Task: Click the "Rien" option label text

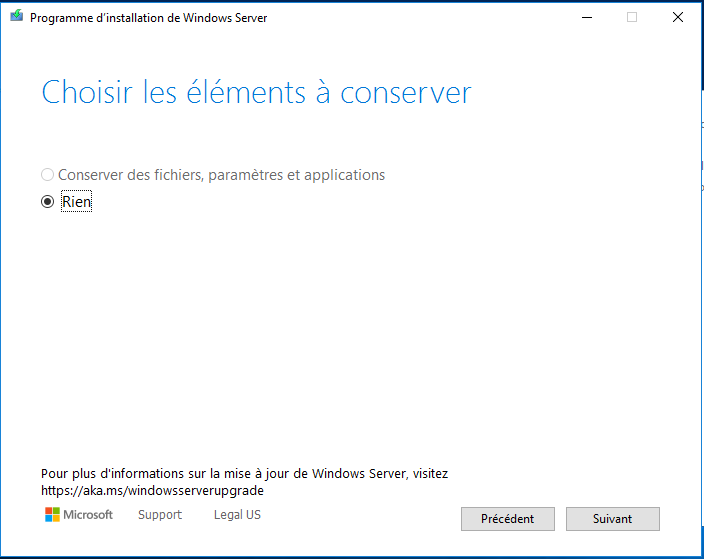Action: (x=76, y=202)
